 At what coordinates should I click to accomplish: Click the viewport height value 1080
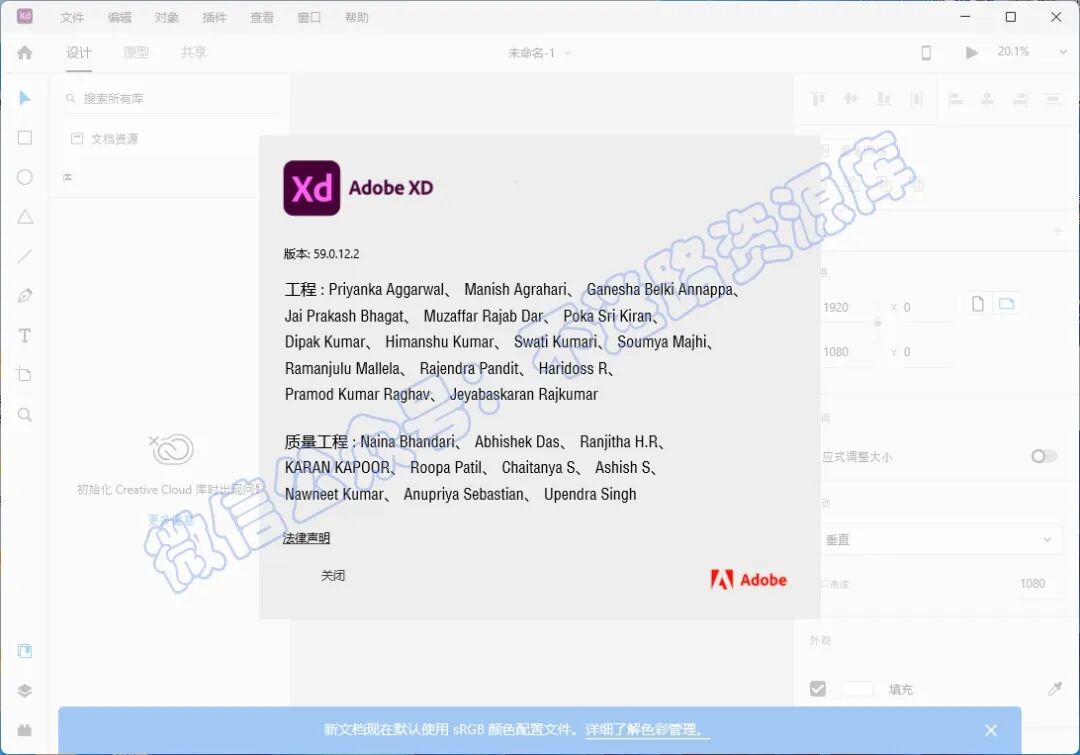click(1032, 583)
